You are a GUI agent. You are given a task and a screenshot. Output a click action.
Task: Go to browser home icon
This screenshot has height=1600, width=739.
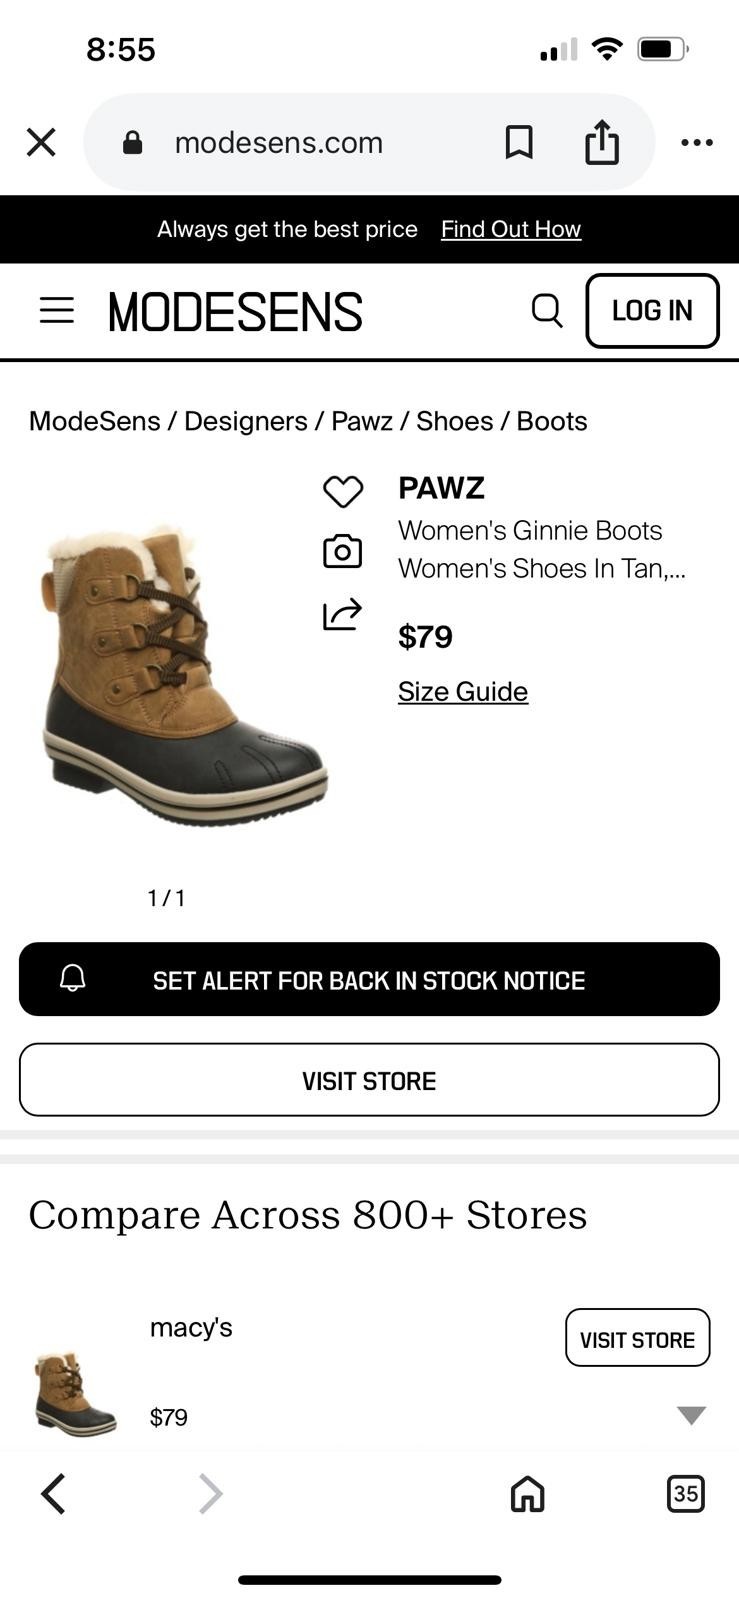coord(527,1494)
